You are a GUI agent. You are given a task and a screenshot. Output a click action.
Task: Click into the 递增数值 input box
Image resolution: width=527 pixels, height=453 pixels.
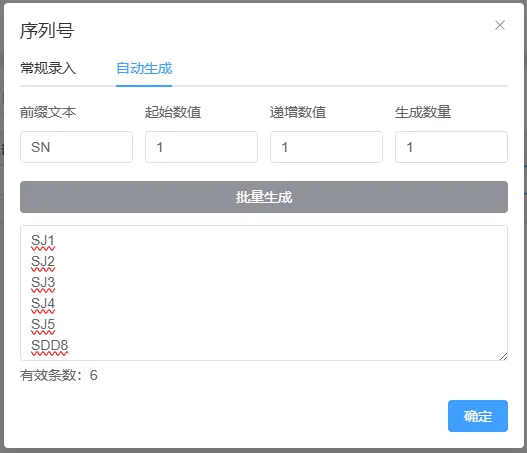tap(326, 147)
